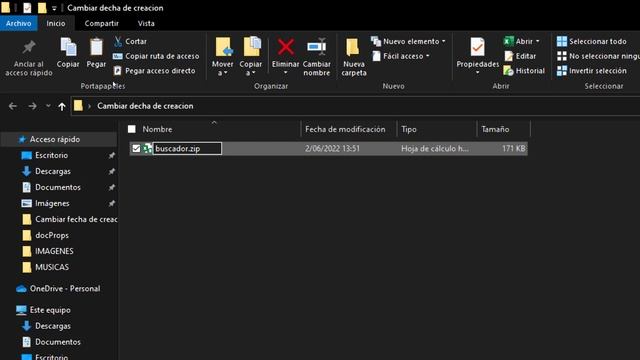Viewport: 640px width, 360px height.
Task: Select Acceso rápido in navigation pane
Action: pyautogui.click(x=55, y=139)
